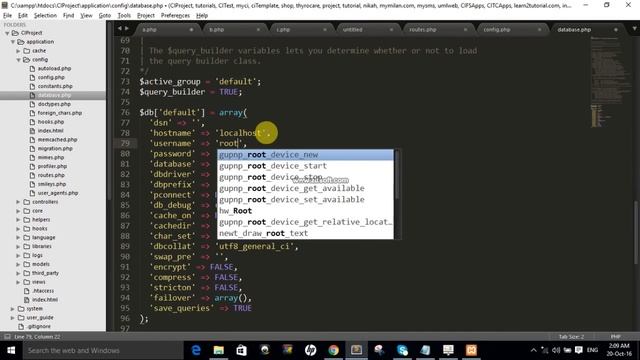Viewport: 640px width, 360px height.
Task: Close the config.php tab
Action: 540,30
